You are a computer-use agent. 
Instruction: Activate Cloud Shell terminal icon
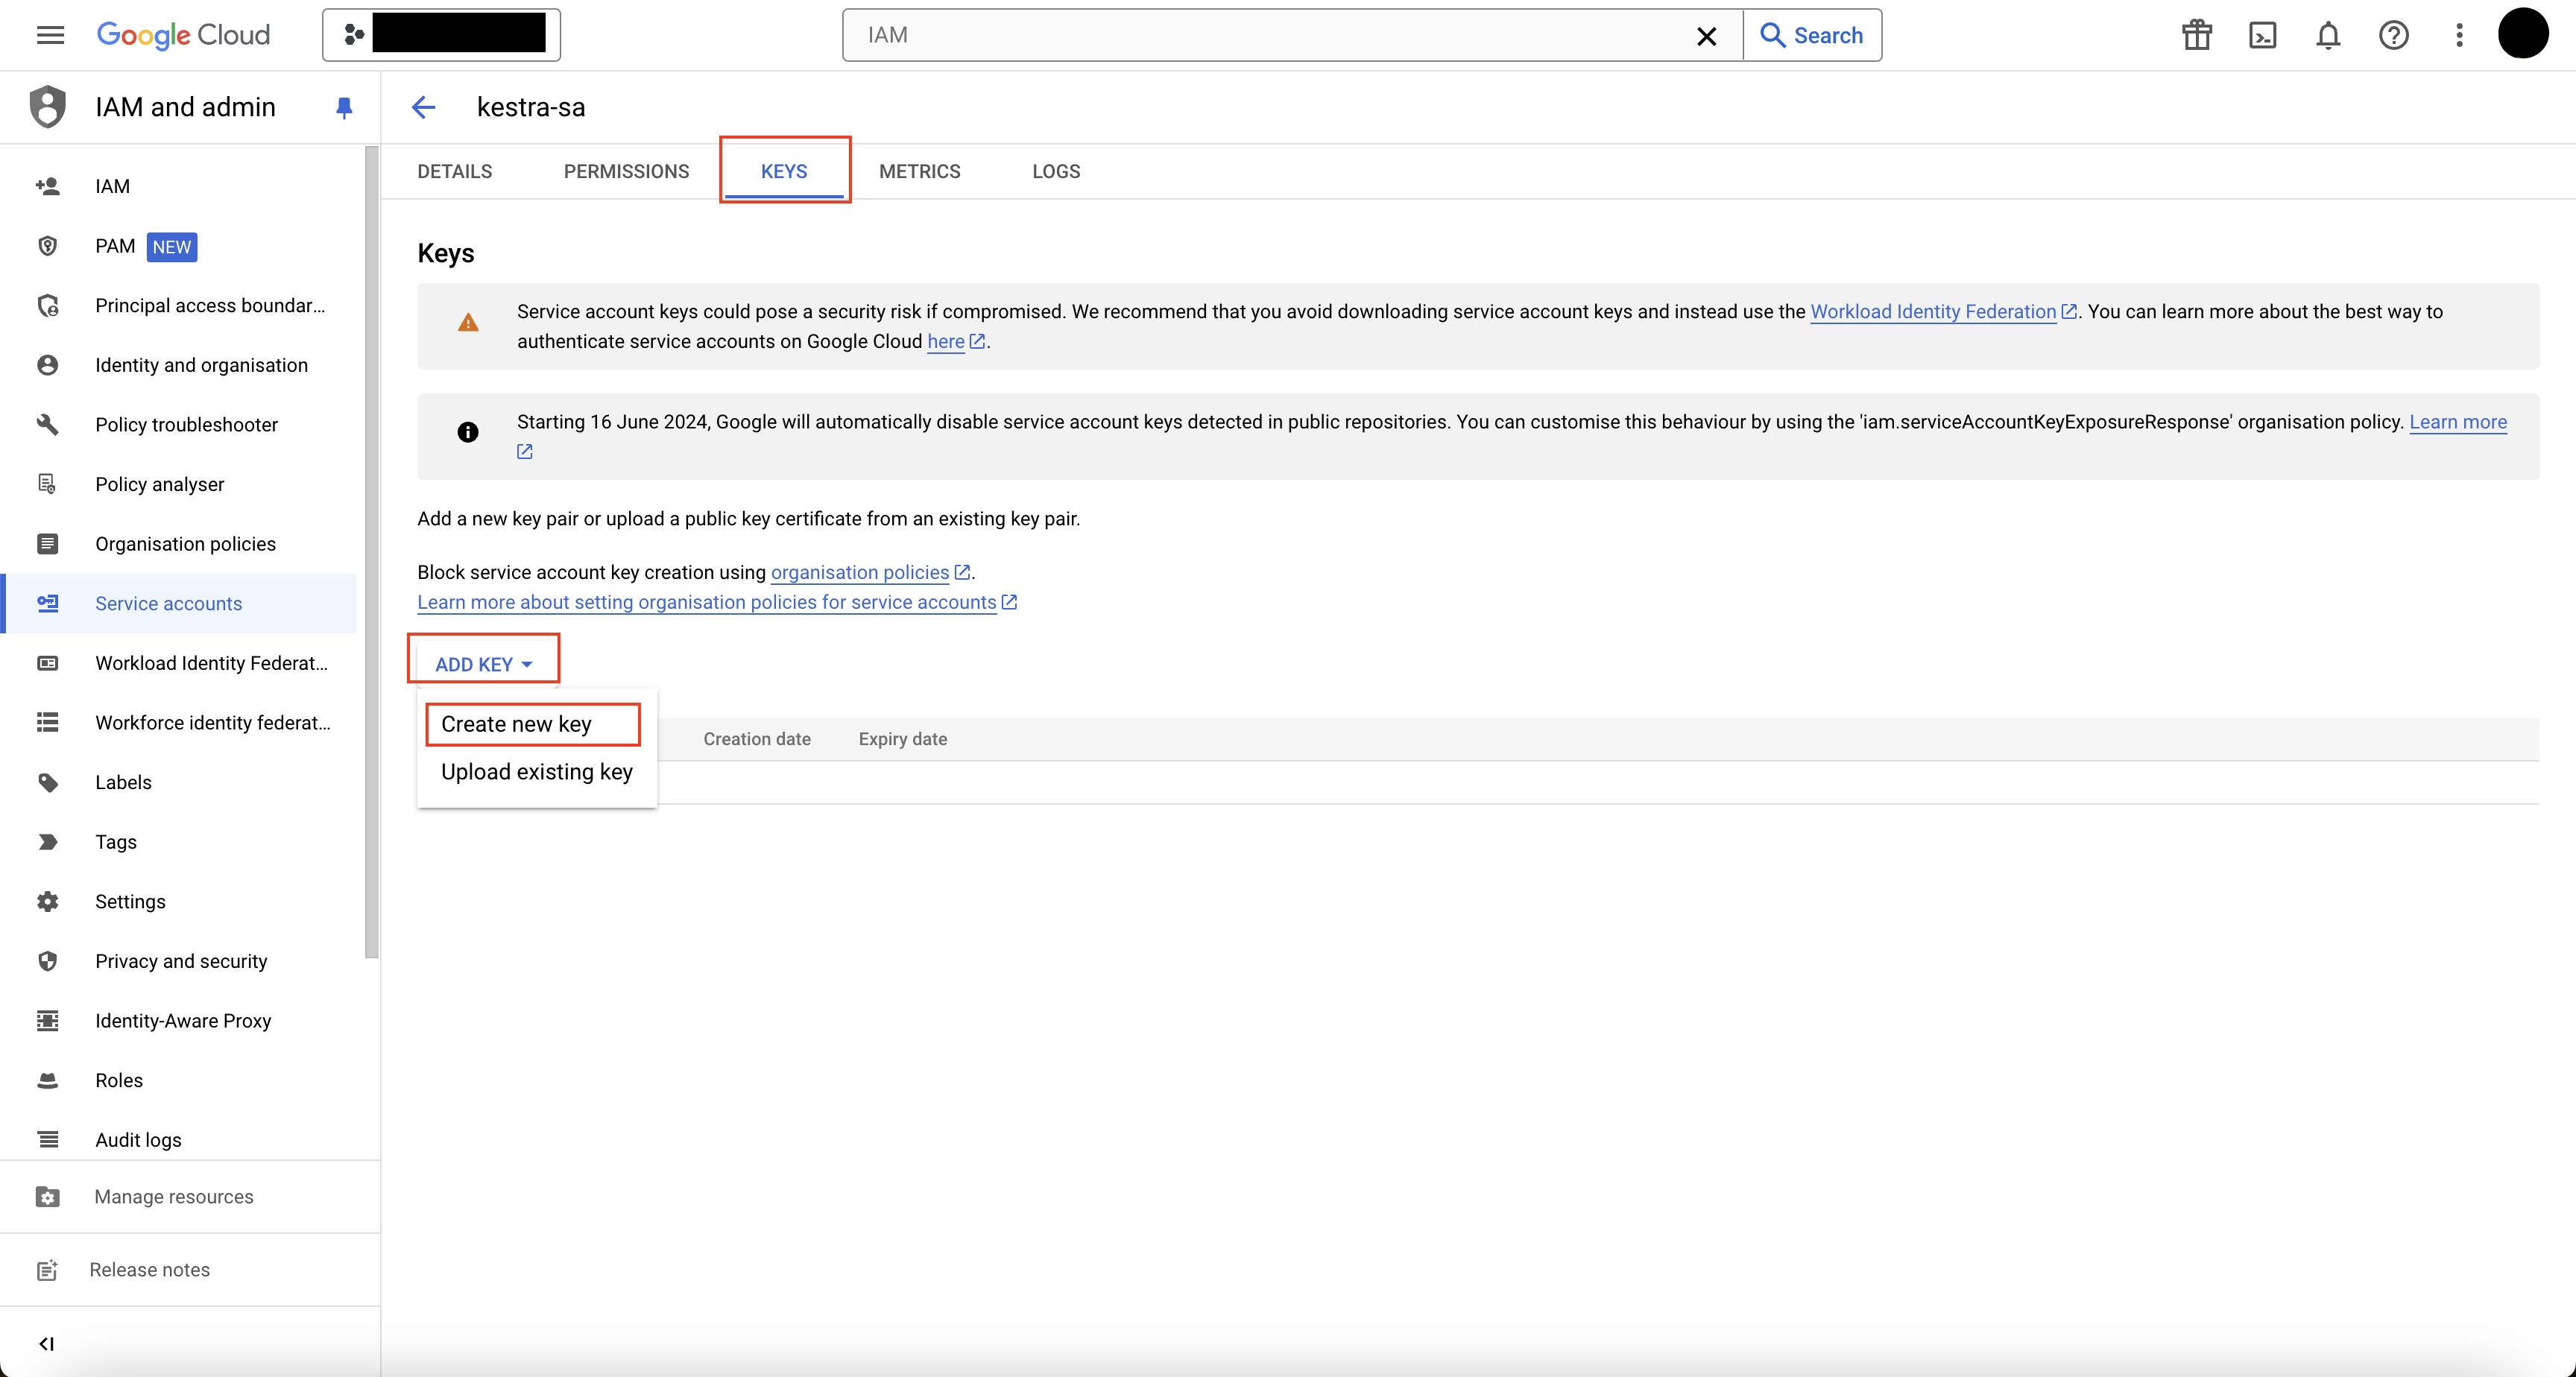coord(2262,35)
